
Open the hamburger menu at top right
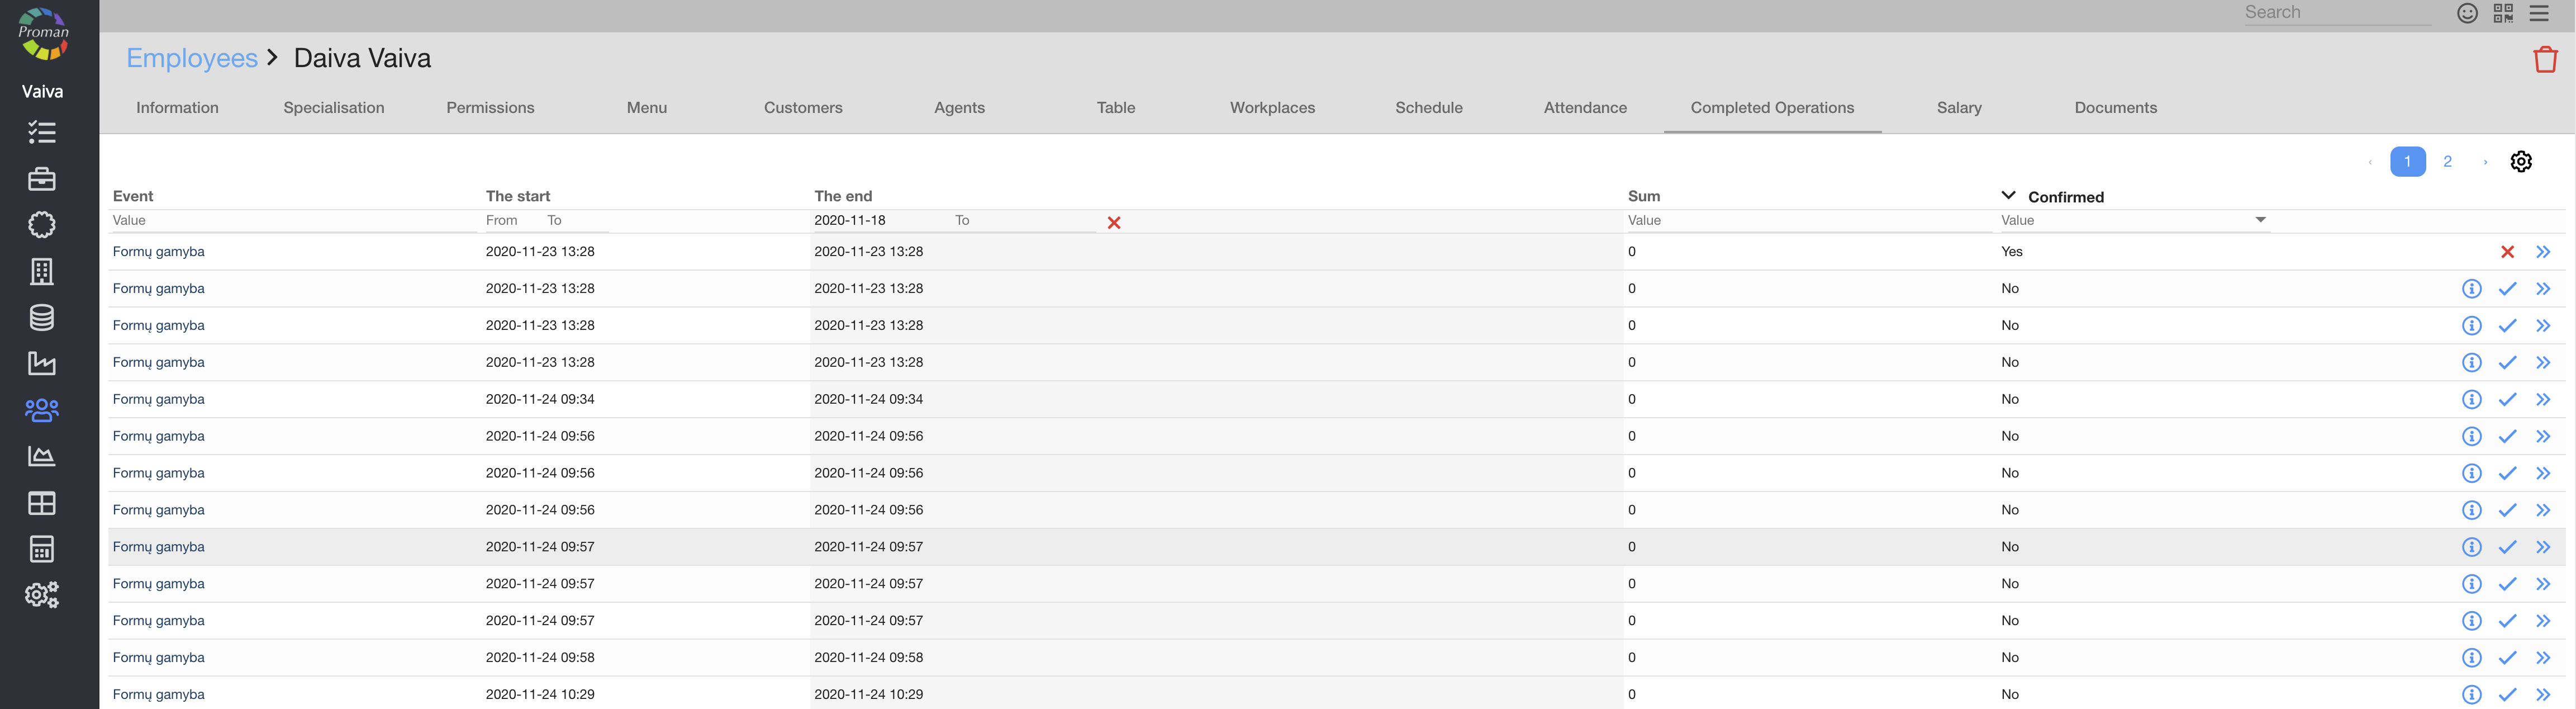[2539, 13]
